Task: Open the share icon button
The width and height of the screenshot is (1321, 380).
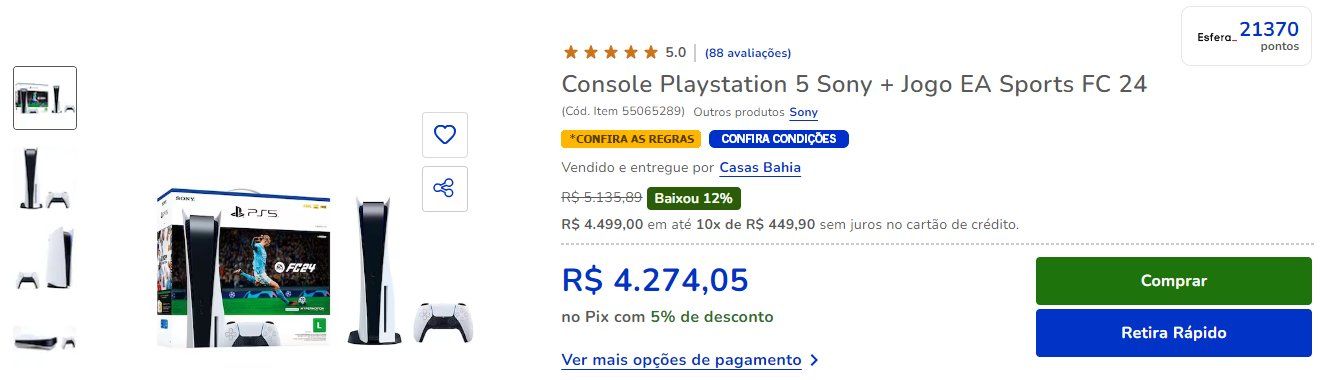Action: coord(445,188)
